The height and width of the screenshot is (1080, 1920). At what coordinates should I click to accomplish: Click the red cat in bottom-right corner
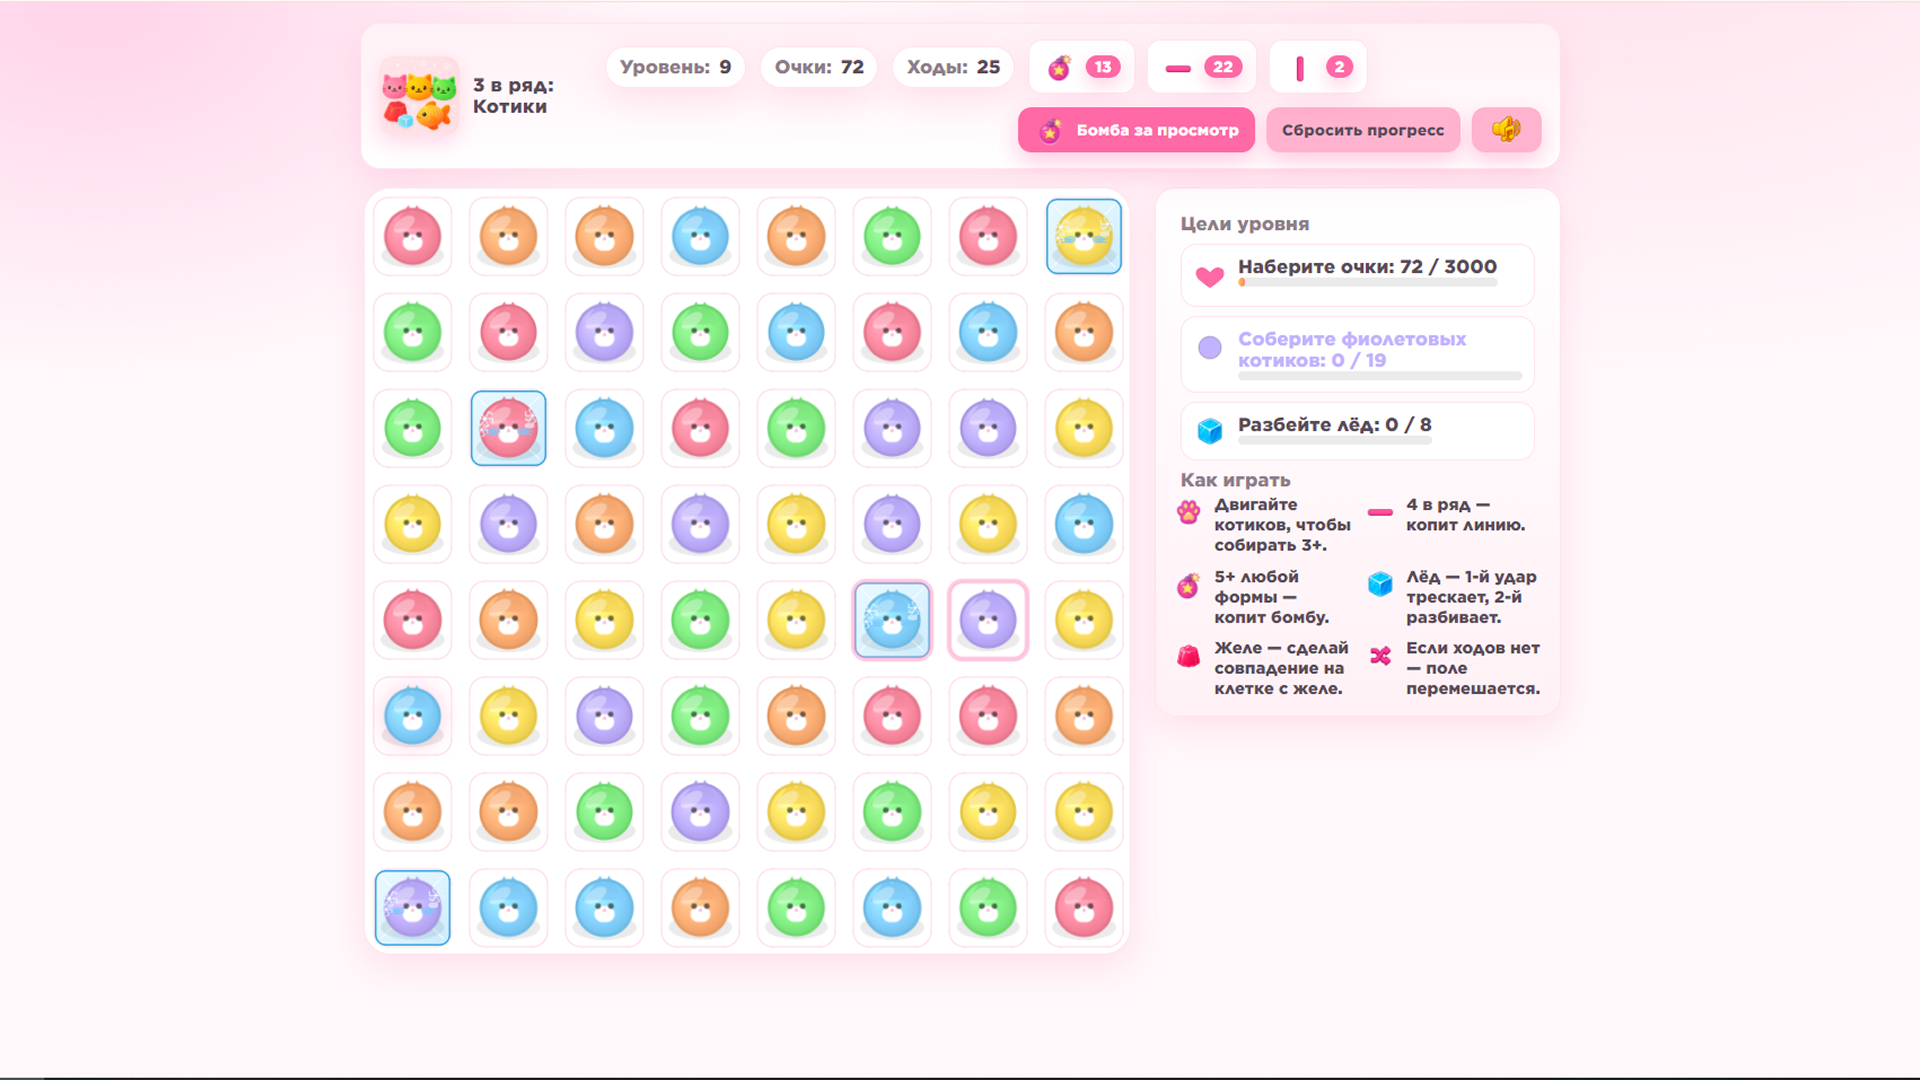pyautogui.click(x=1083, y=908)
